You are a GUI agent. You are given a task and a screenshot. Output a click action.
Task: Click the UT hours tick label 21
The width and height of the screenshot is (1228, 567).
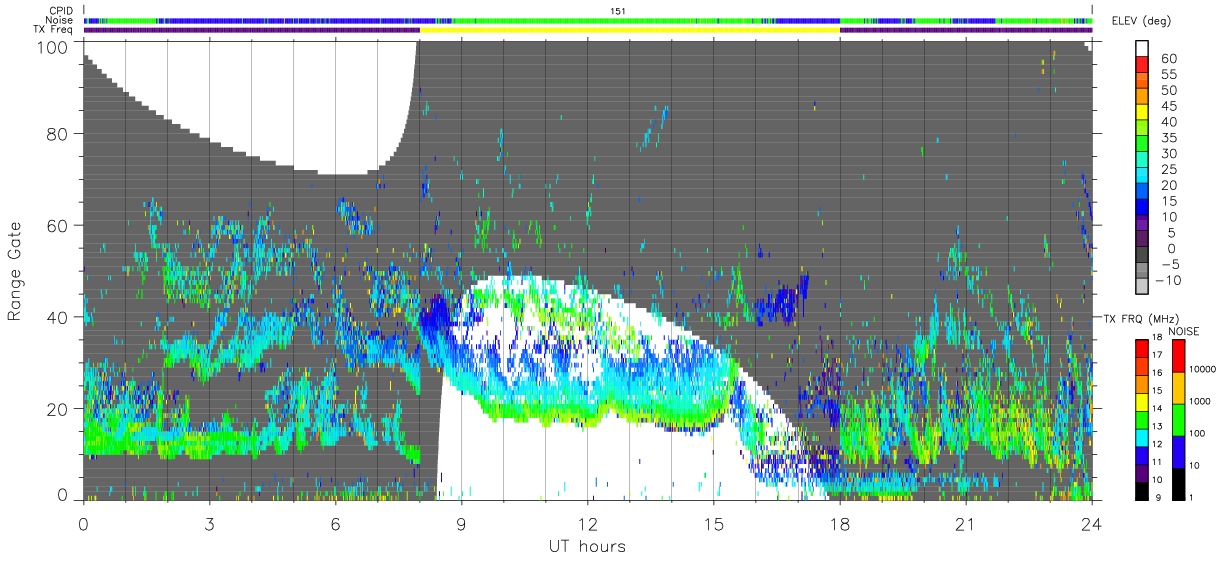coord(966,523)
